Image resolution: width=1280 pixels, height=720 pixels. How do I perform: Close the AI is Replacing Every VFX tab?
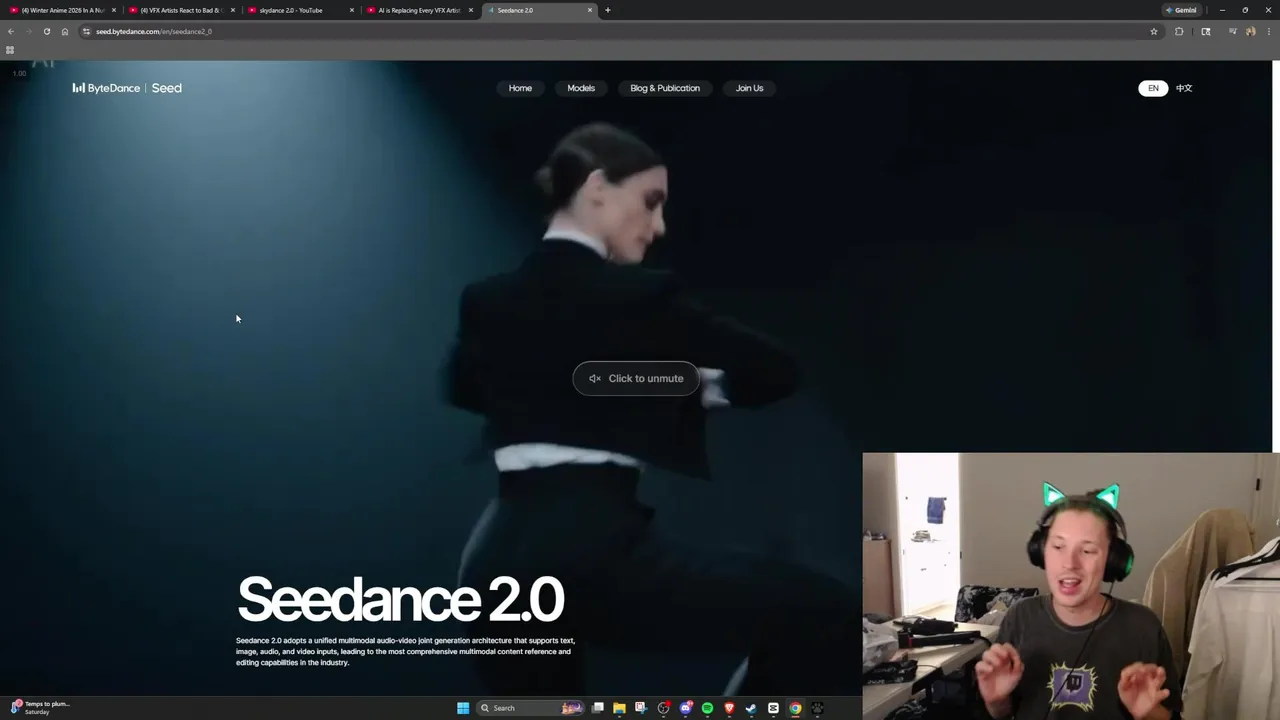[471, 10]
